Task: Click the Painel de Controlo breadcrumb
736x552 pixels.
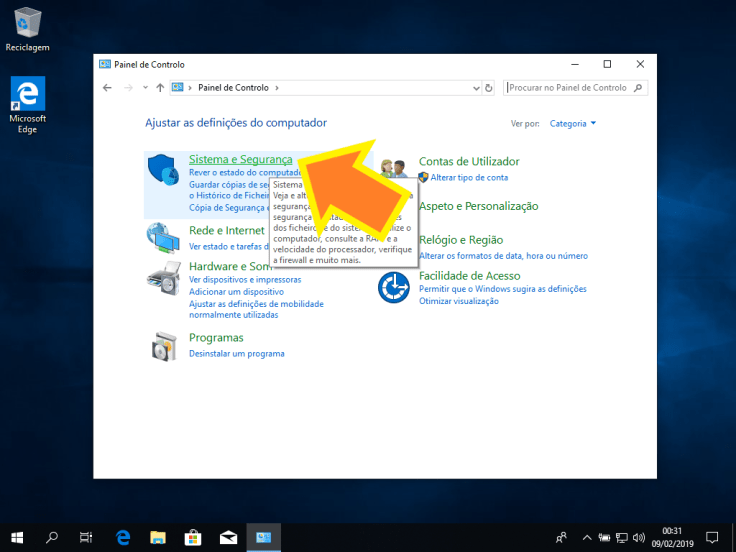Action: tap(233, 88)
